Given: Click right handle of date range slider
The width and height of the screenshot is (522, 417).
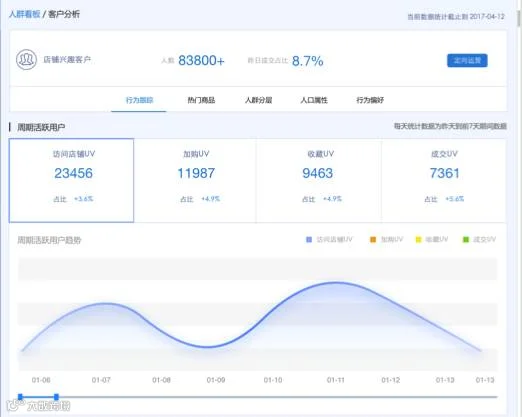Looking at the screenshot, I should 56,397.
